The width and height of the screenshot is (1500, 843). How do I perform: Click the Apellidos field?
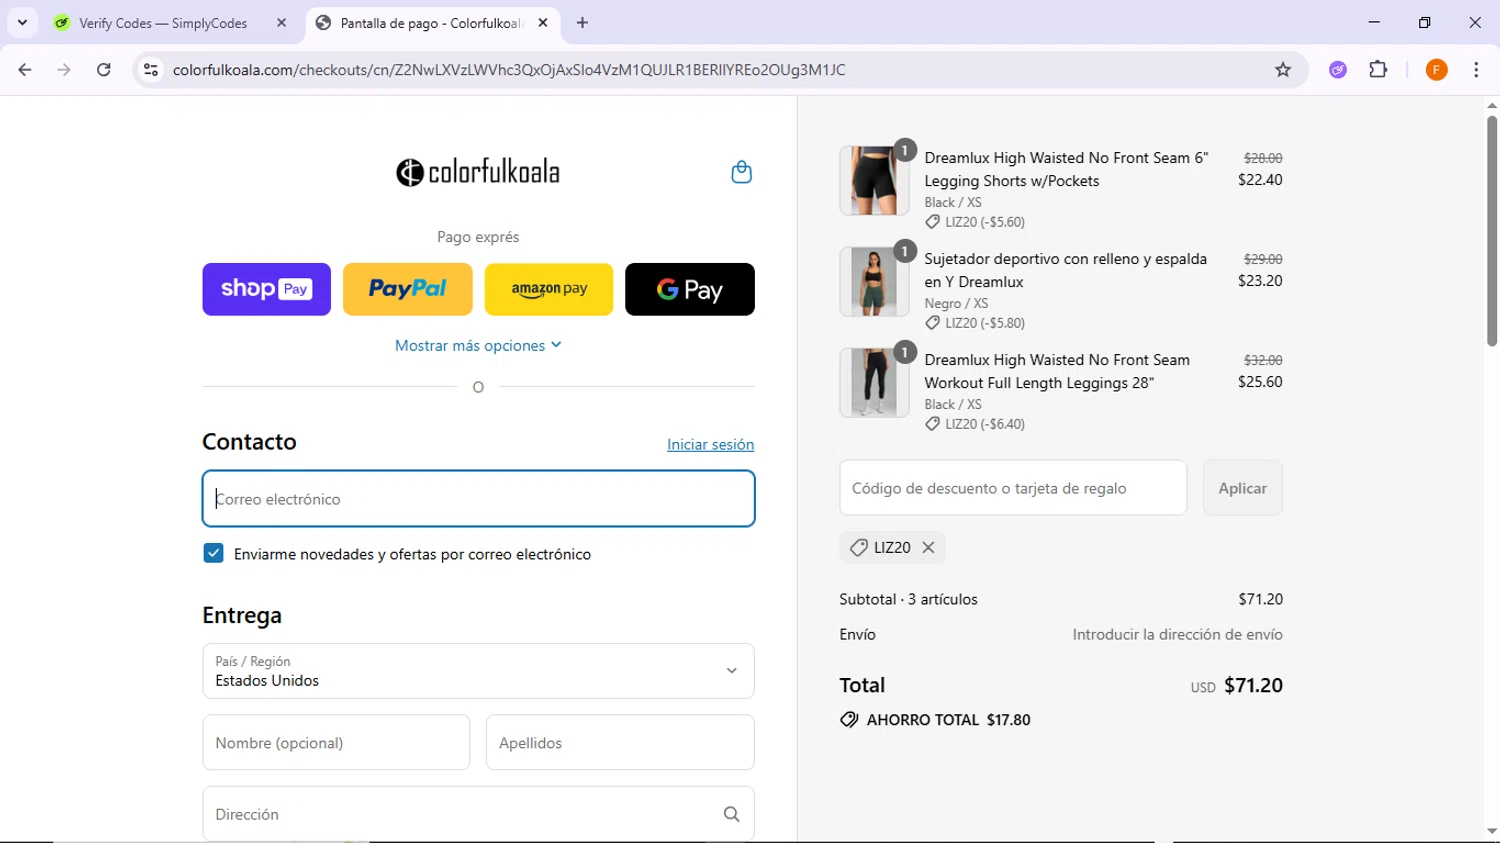click(620, 742)
